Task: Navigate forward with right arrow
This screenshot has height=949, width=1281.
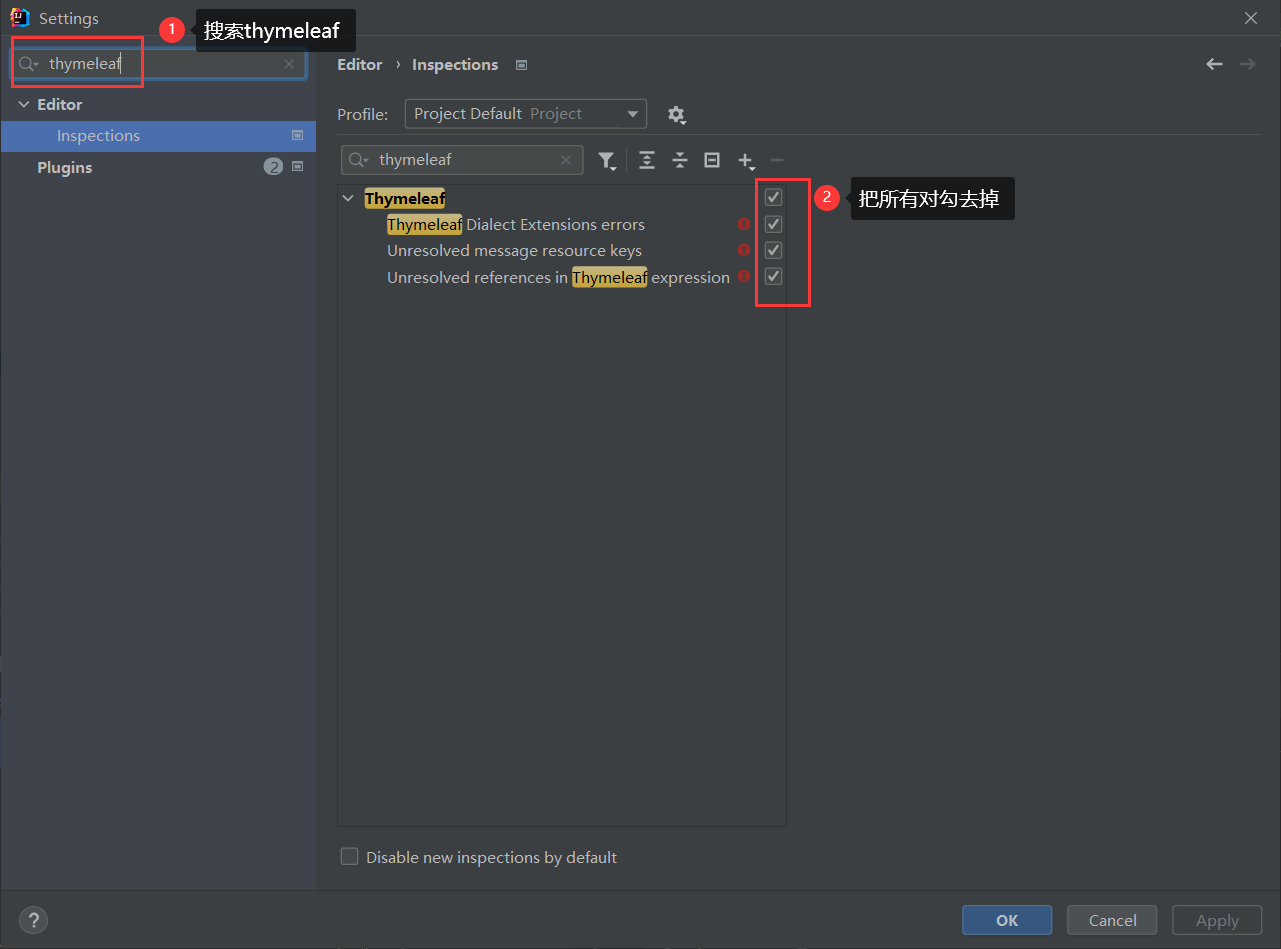Action: tap(1247, 64)
